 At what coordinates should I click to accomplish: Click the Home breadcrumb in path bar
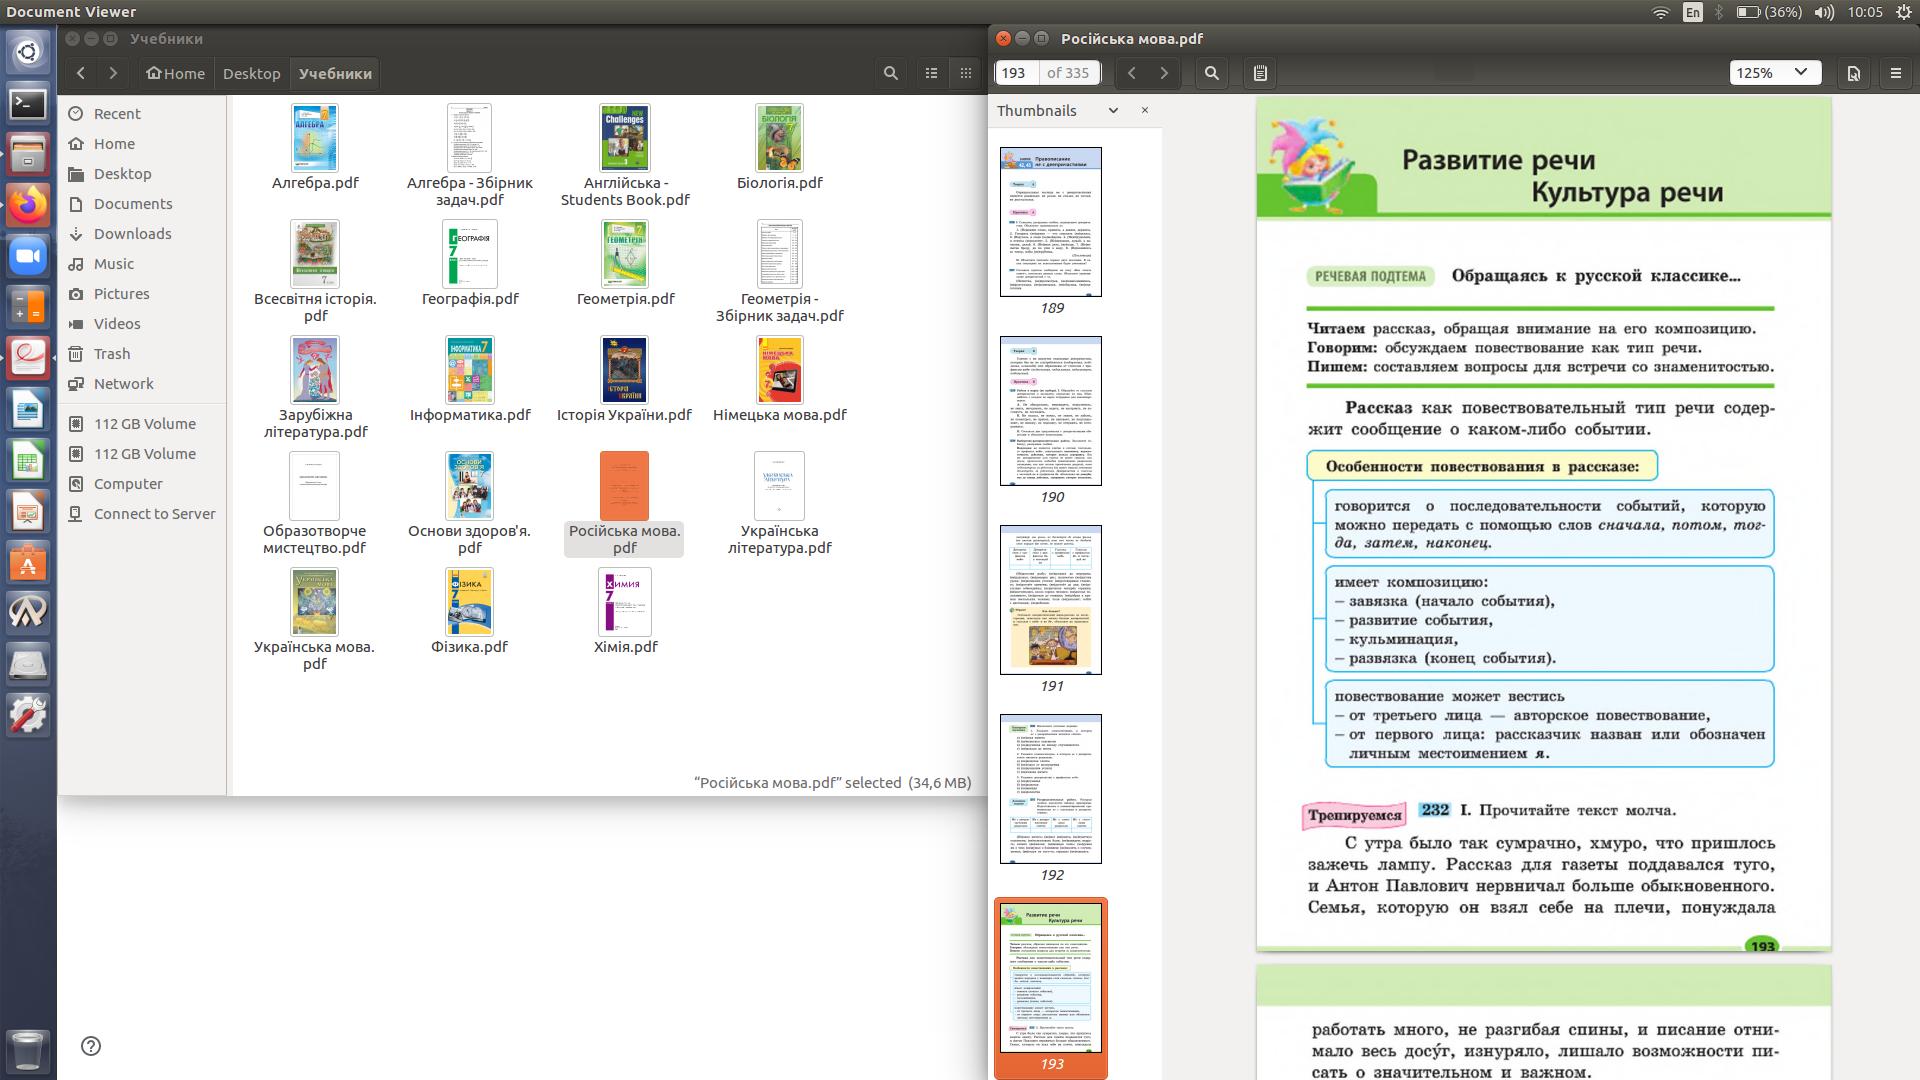point(175,74)
